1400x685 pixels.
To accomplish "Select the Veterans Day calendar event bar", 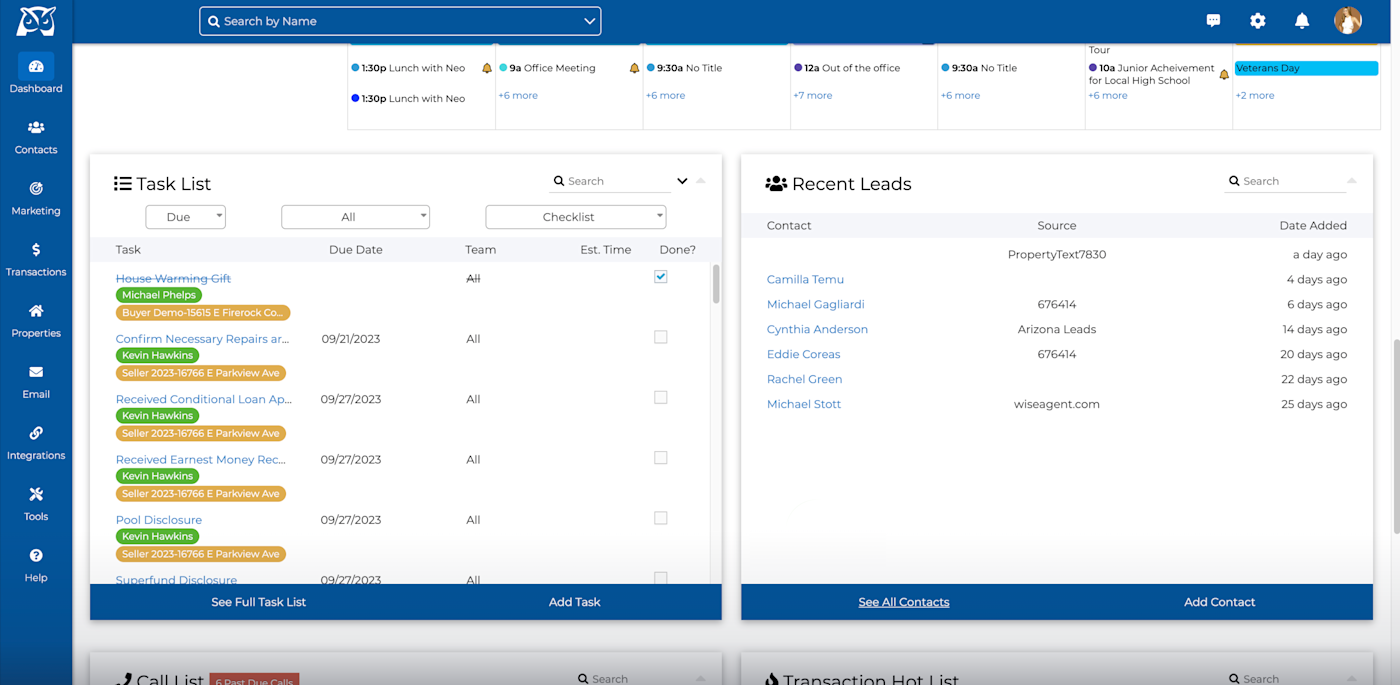I will click(x=1306, y=68).
